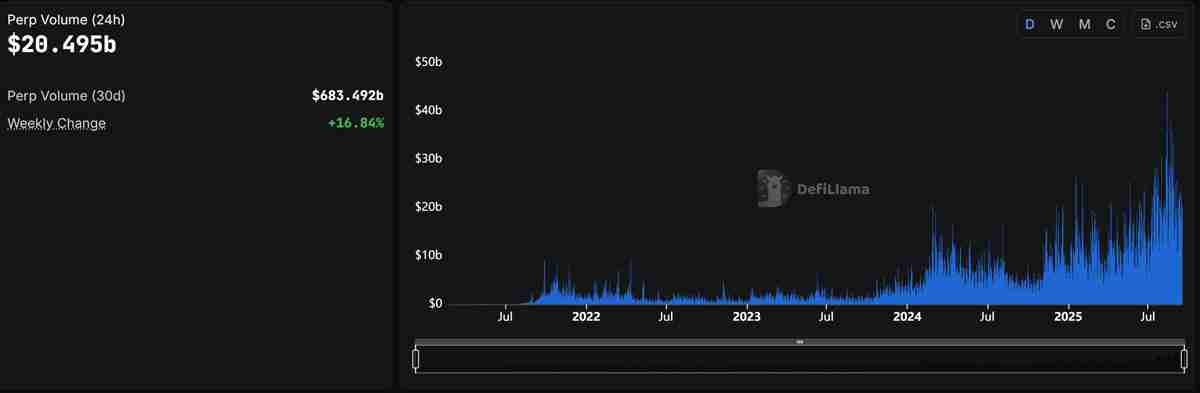Switch chart to Cumulative (C) view
1200x393 pixels.
[1110, 24]
